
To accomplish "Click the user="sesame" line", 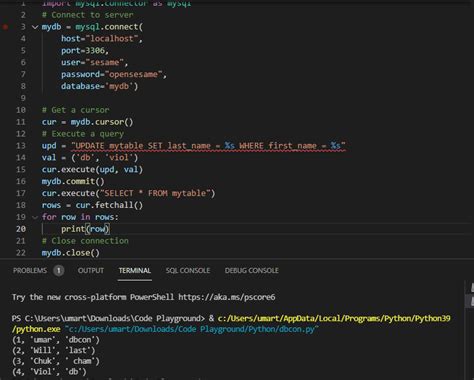I will pyautogui.click(x=94, y=63).
